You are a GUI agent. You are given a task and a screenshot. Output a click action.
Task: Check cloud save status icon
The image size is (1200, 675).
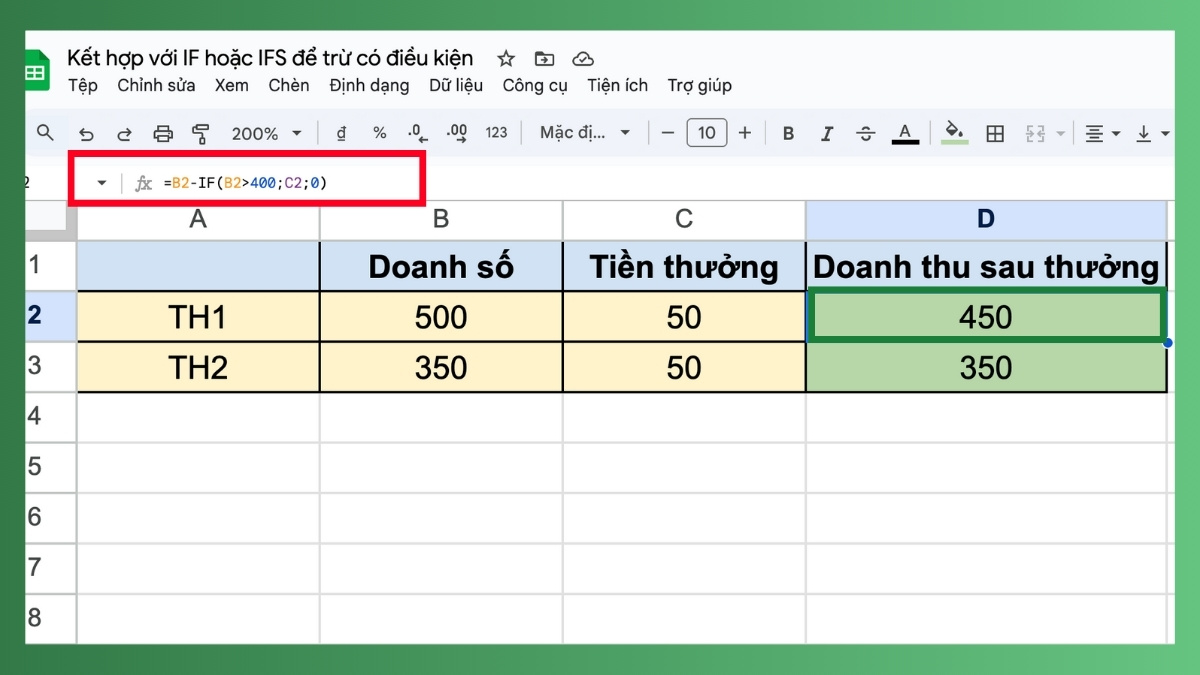[x=582, y=59]
